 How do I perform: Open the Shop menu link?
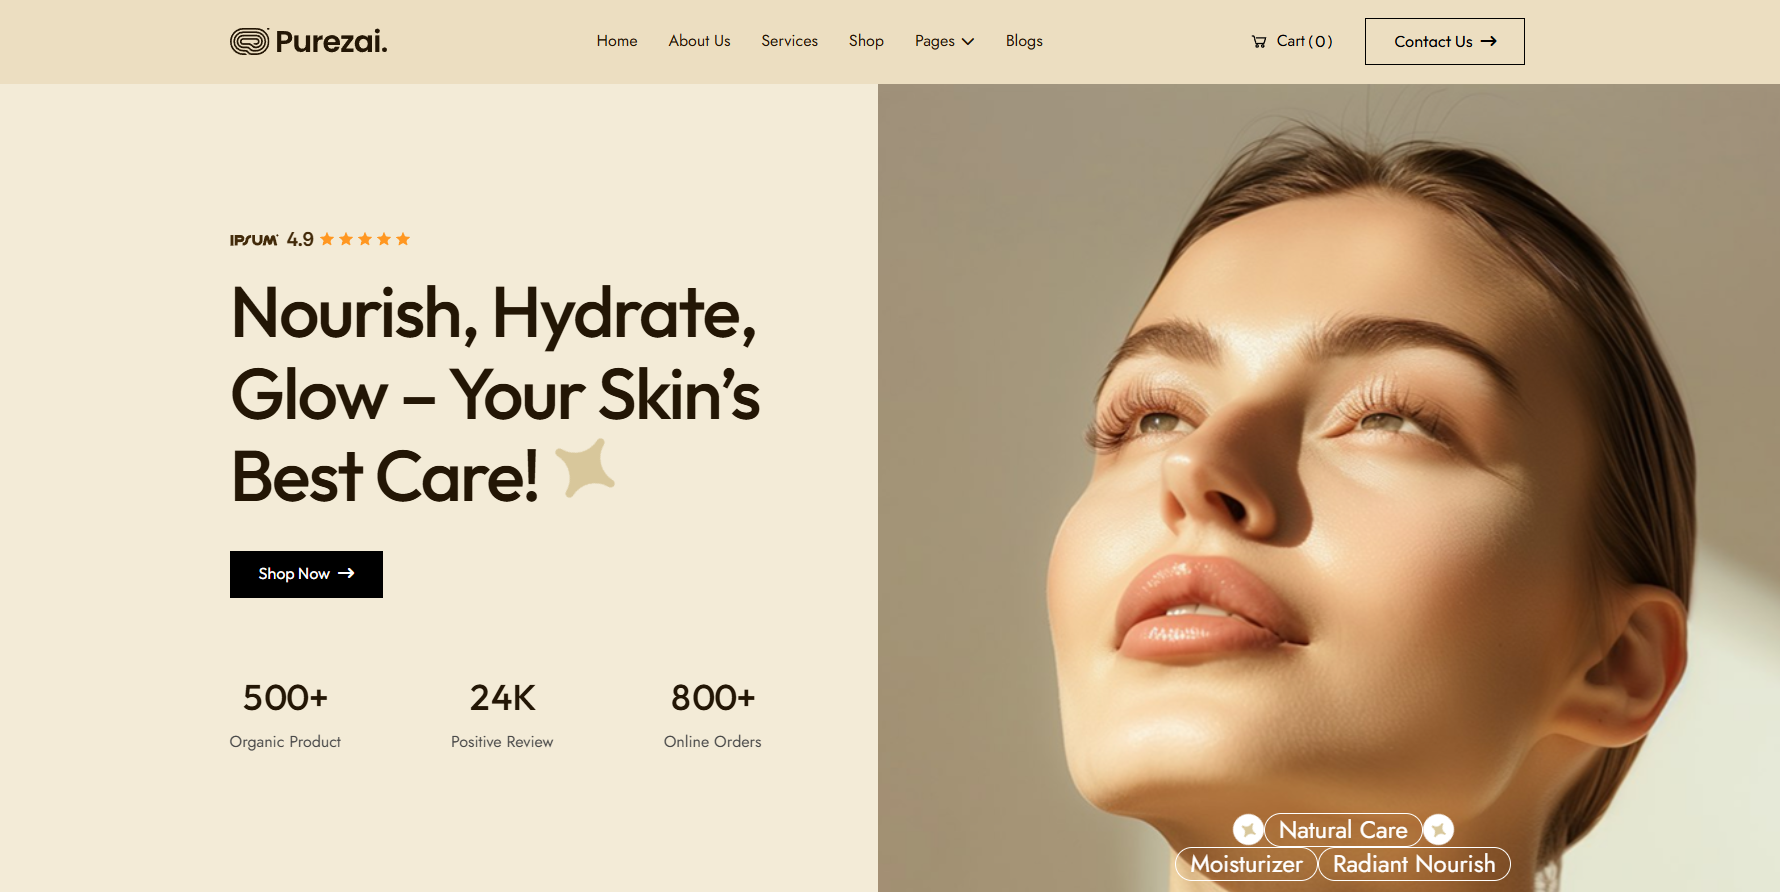pos(866,41)
